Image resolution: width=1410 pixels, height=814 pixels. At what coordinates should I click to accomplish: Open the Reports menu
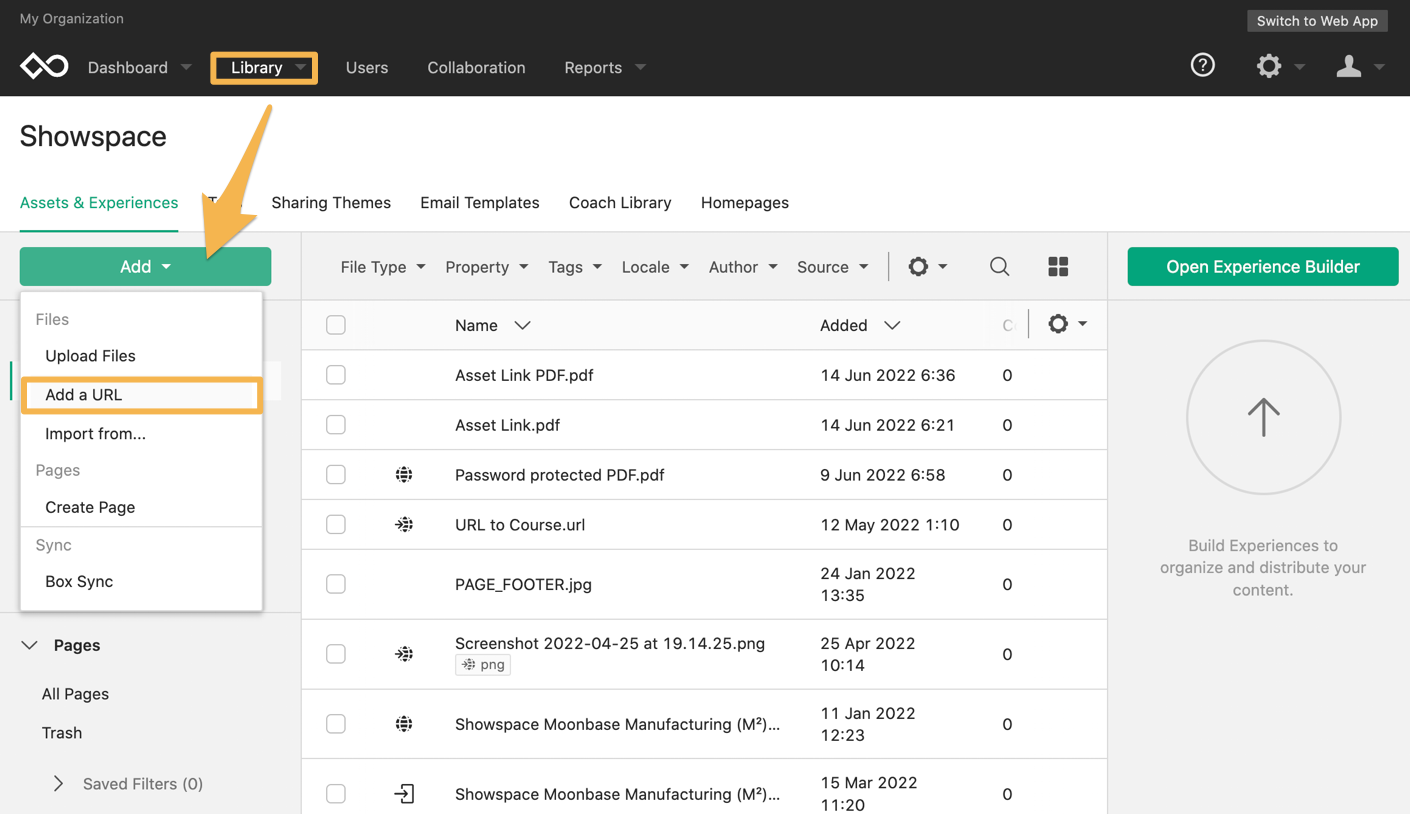(x=605, y=67)
